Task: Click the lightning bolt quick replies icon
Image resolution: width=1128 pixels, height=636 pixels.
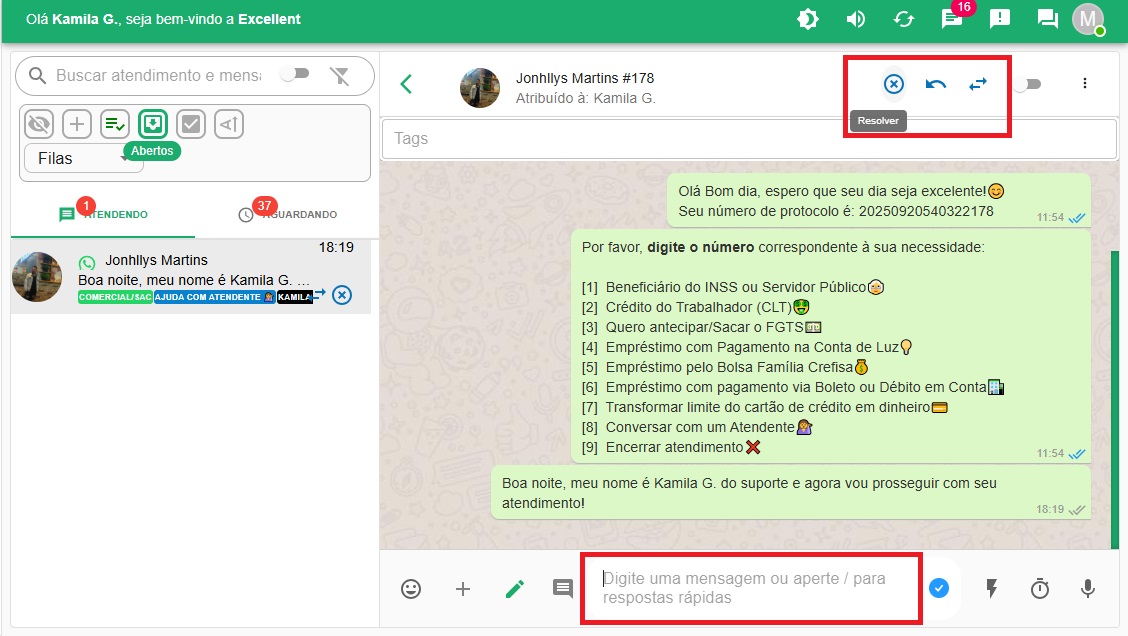Action: pyautogui.click(x=992, y=589)
